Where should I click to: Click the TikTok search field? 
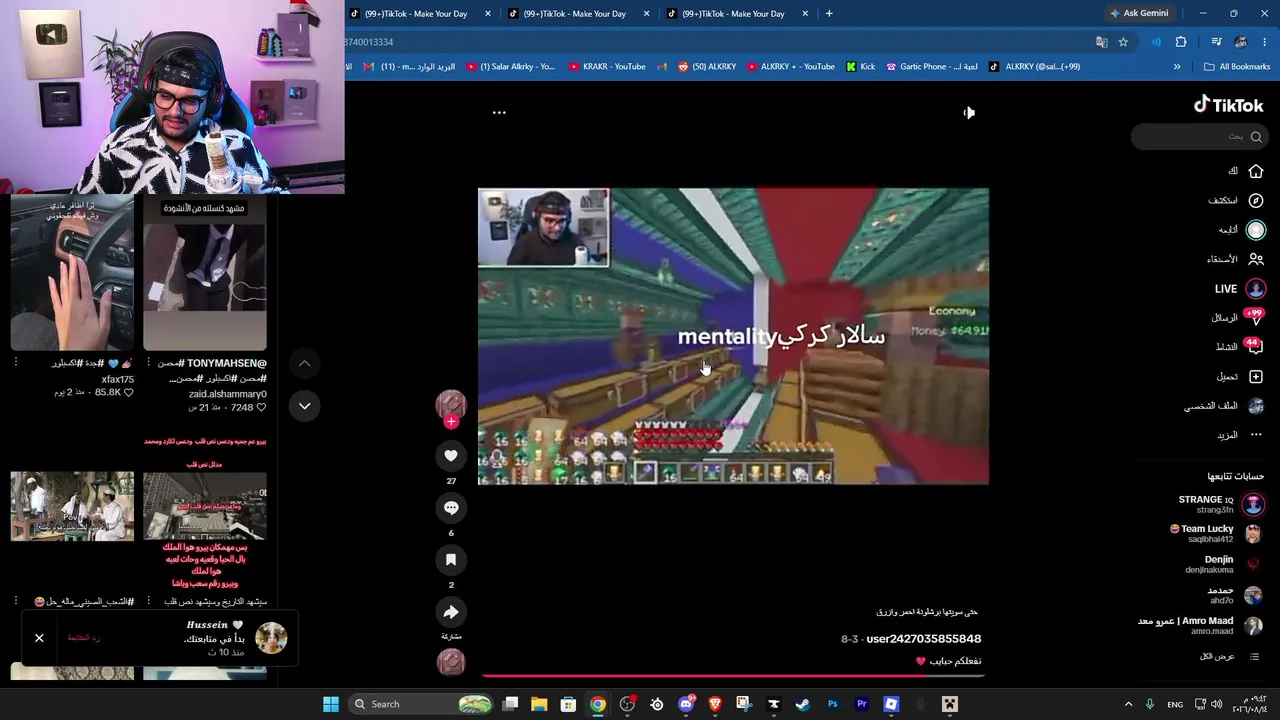[1198, 137]
